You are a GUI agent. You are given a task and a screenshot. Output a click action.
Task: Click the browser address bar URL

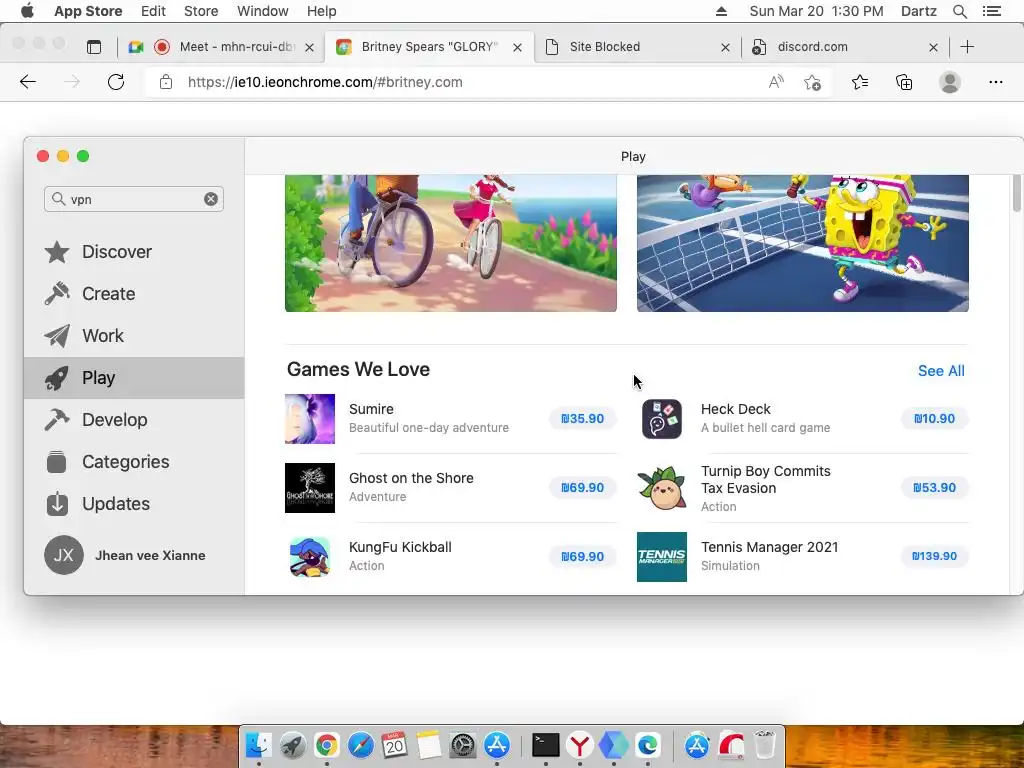pos(325,82)
